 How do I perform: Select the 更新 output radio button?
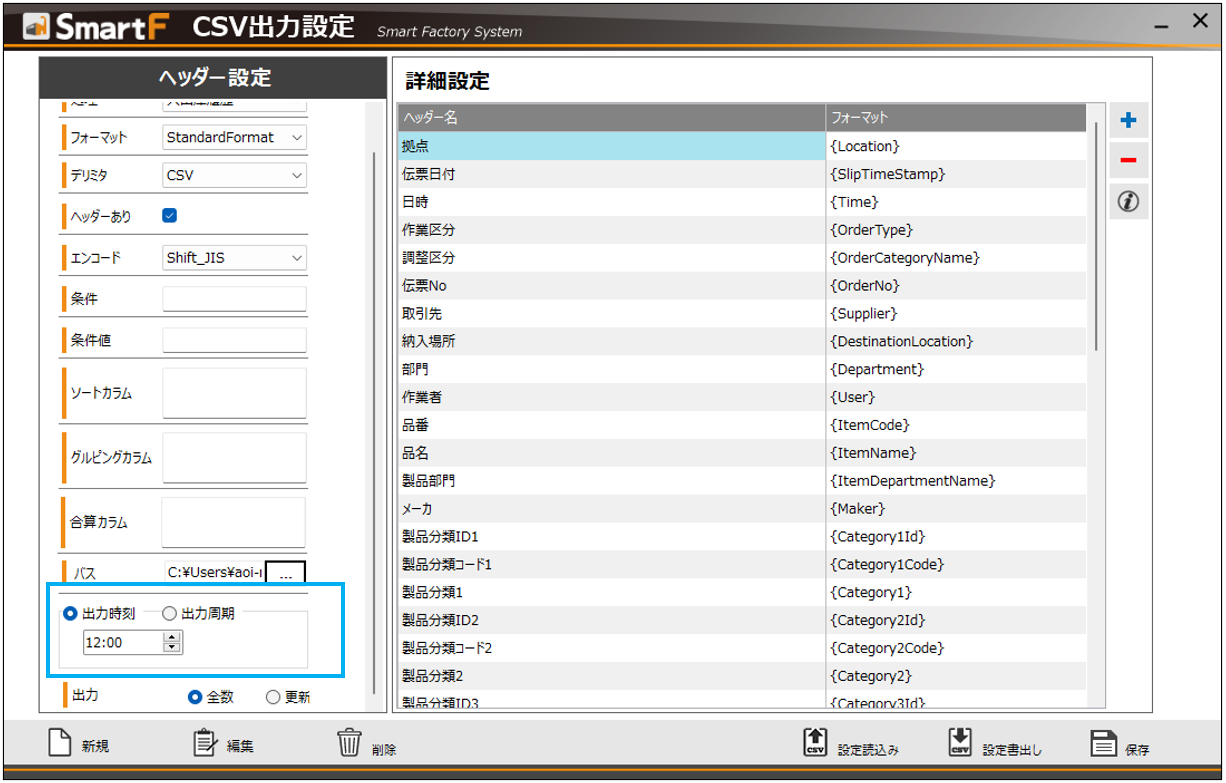click(273, 697)
